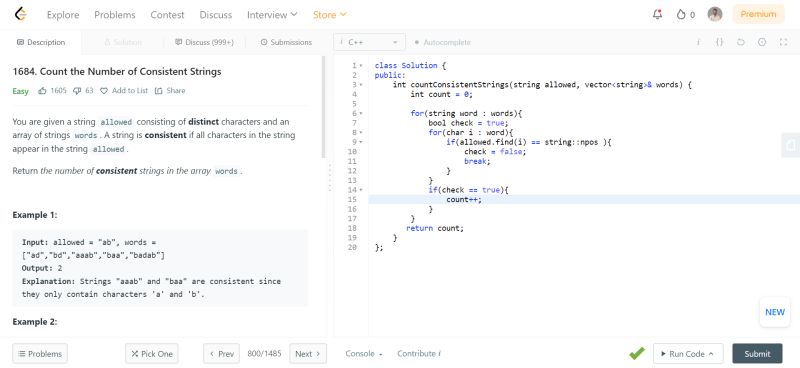The height and width of the screenshot is (368, 800).
Task: Go to Prev problem
Action: click(221, 354)
